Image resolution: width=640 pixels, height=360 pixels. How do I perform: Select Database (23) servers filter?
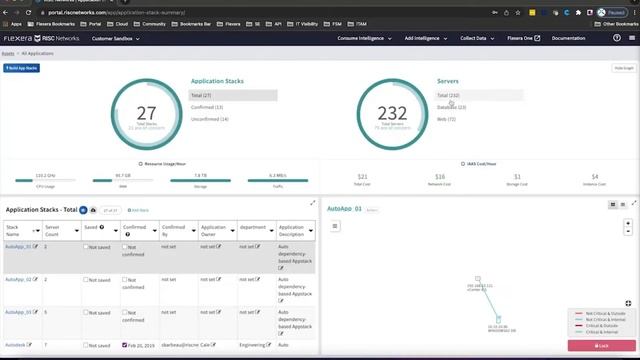[x=451, y=107]
